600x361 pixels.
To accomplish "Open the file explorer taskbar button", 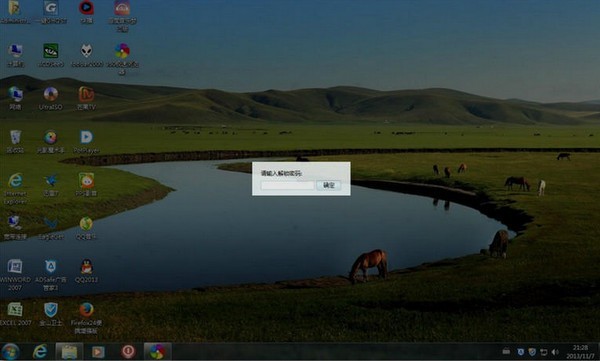I will pyautogui.click(x=69, y=352).
